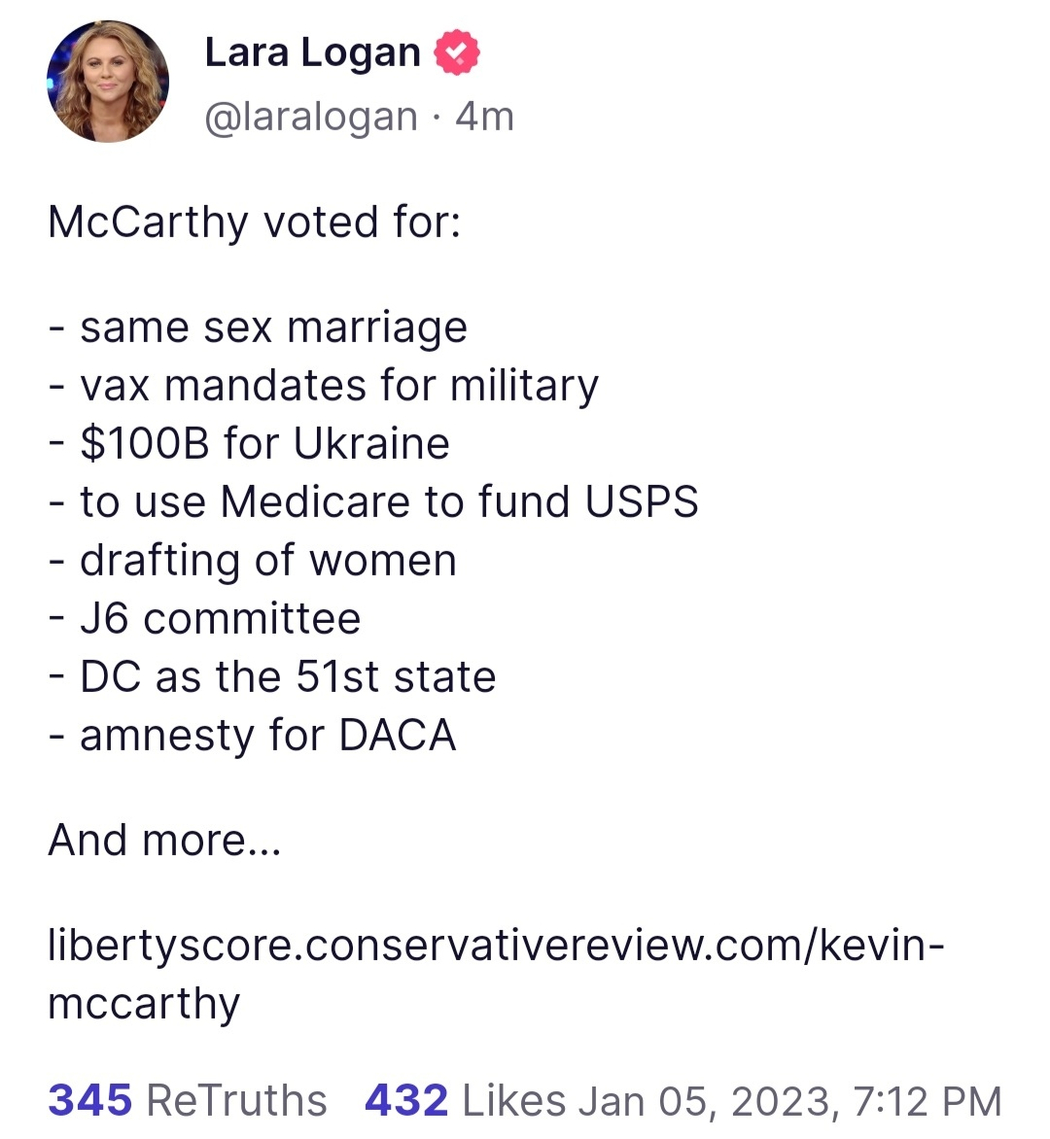
Task: Click the "McCarthy voted for:" heading text
Action: click(253, 222)
